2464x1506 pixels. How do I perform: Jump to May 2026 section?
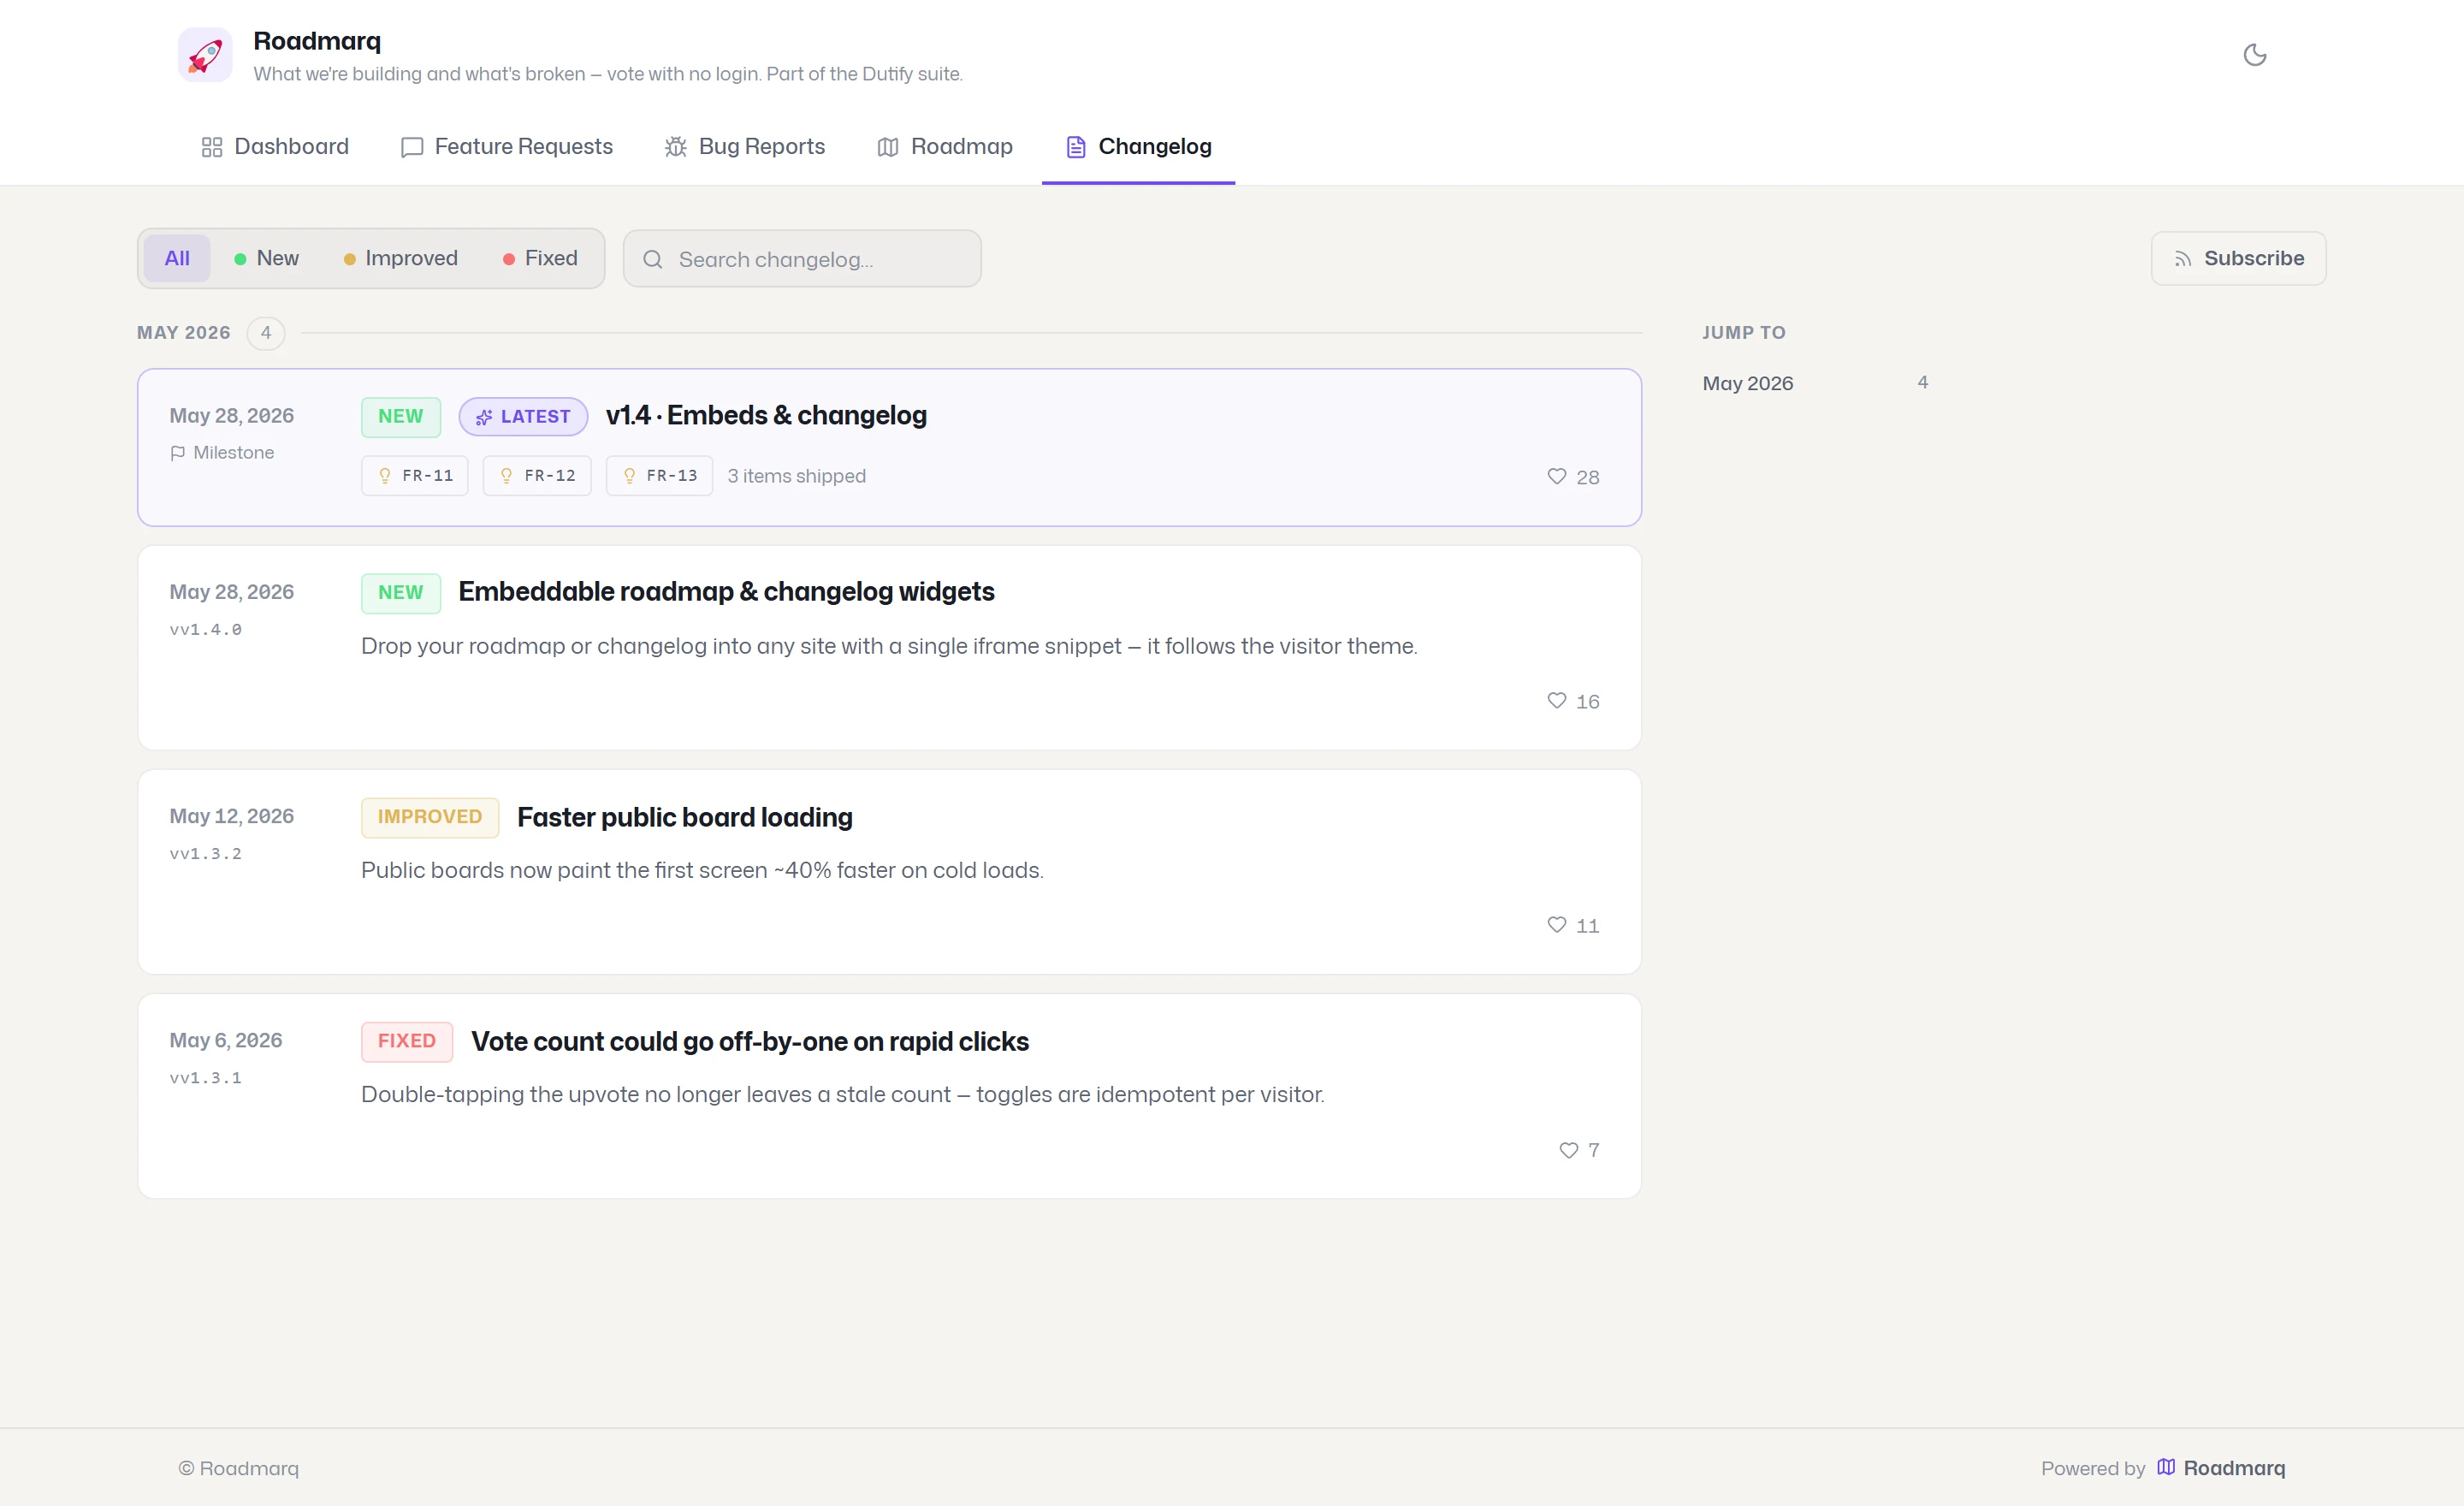pos(1815,383)
